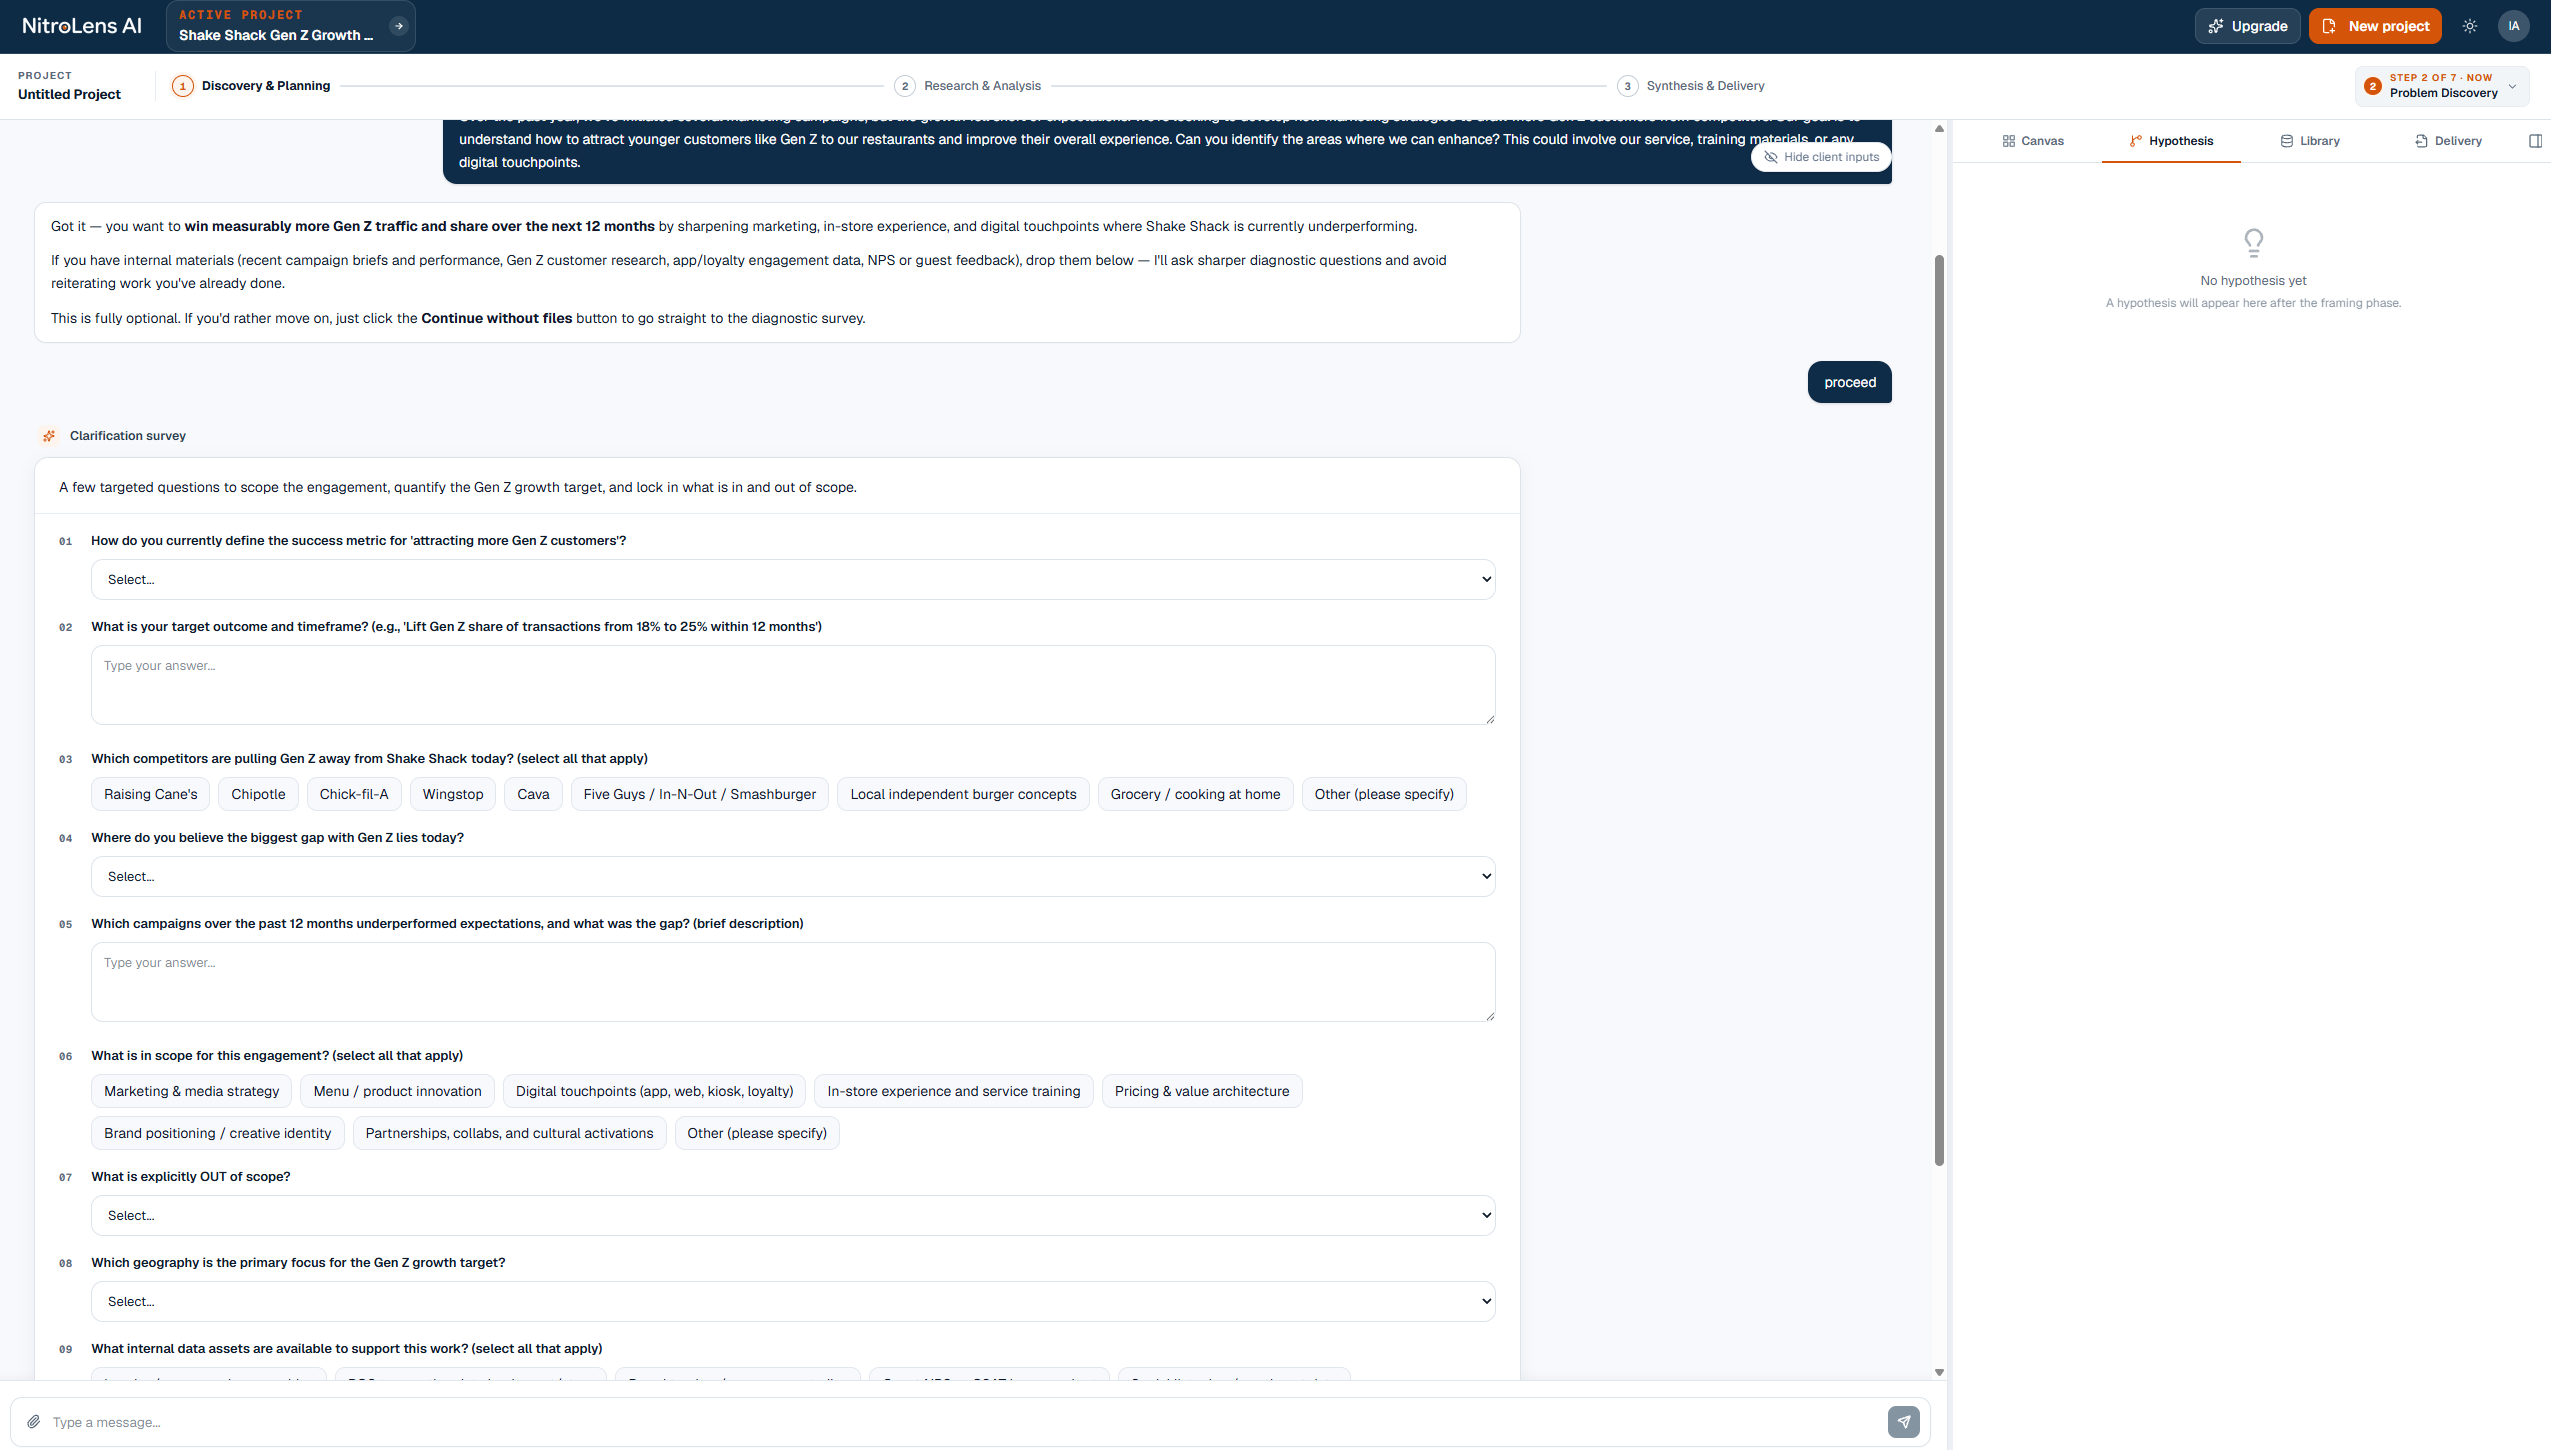This screenshot has width=2551, height=1450.
Task: Hide client inputs
Action: (1820, 157)
